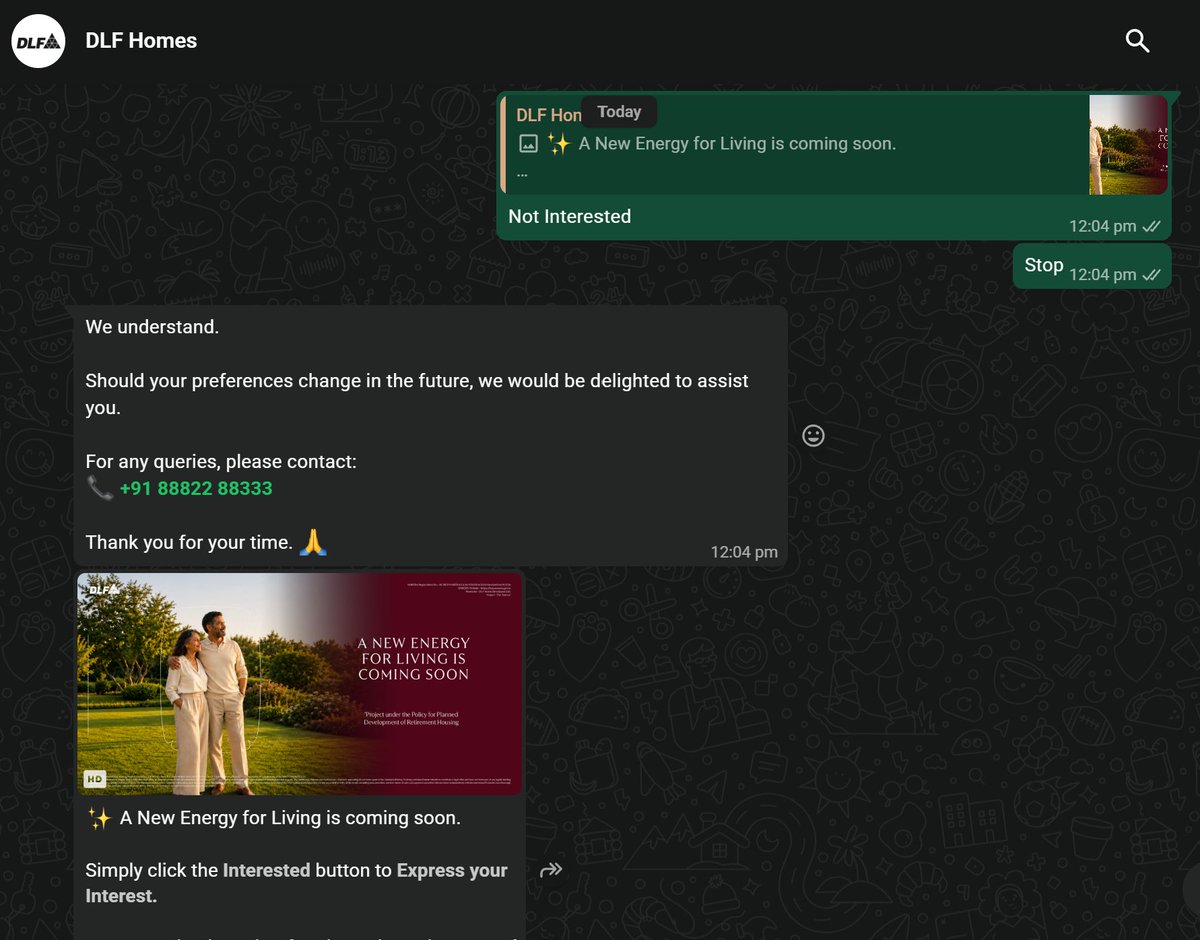
Task: Click the 'We understand.' message text
Action: pyautogui.click(x=152, y=327)
